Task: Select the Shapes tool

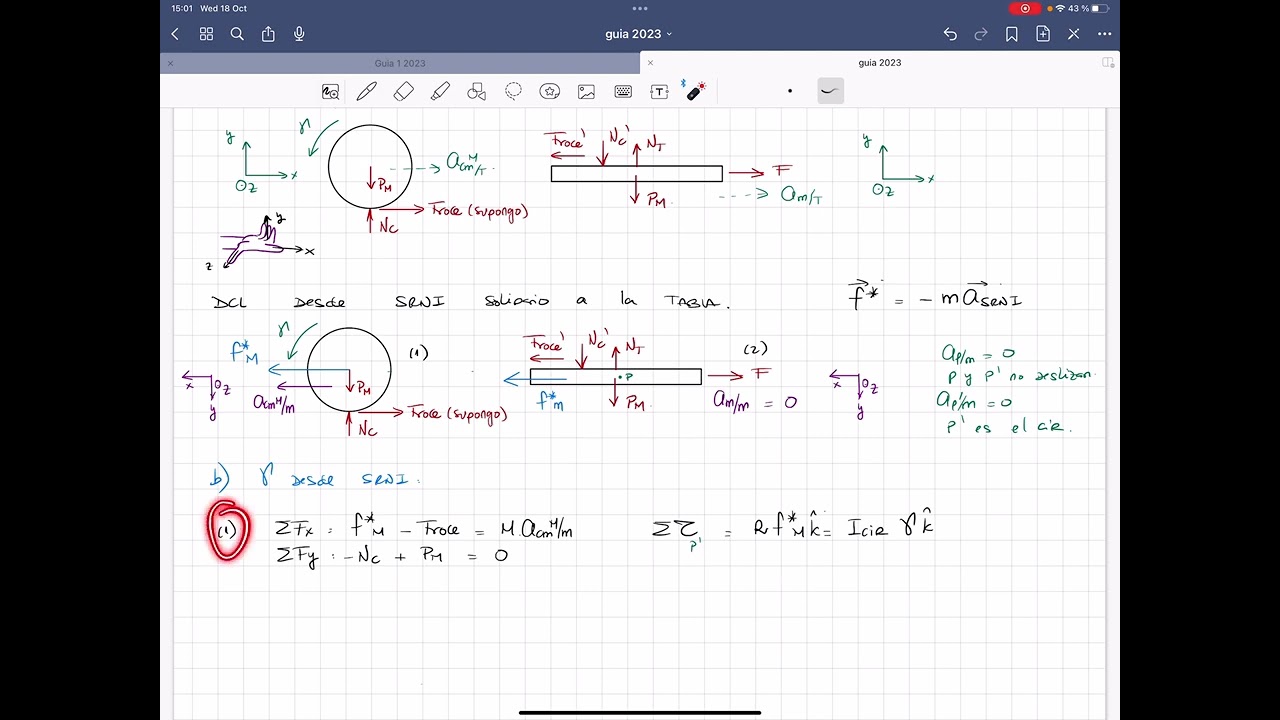Action: (477, 92)
